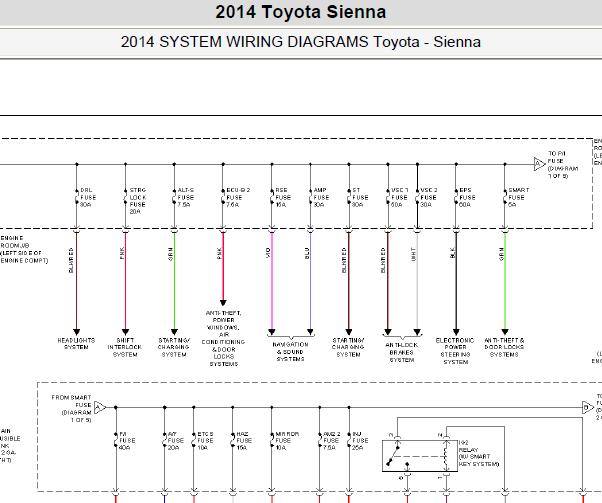The height and width of the screenshot is (503, 602).
Task: Select the ANTI-THEFT, POWER WINDOWS, AIR CONDITIONING label
Action: pos(223,338)
